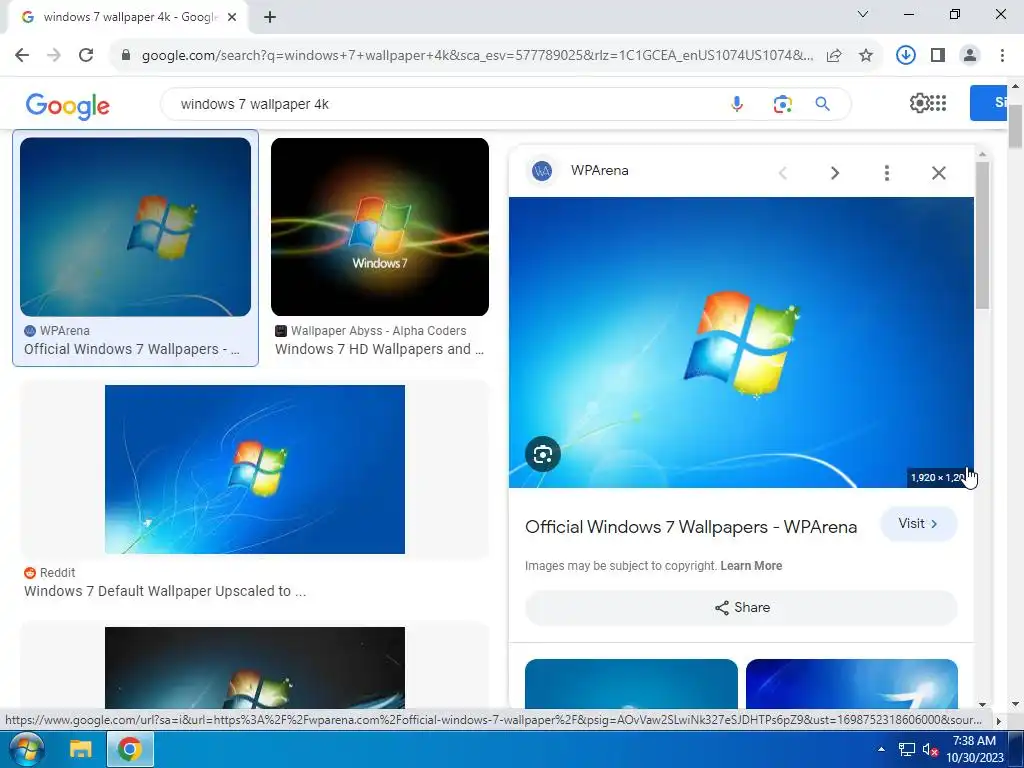Search by image with Google Lens icon
Screen dimensions: 1024x768
tap(782, 104)
